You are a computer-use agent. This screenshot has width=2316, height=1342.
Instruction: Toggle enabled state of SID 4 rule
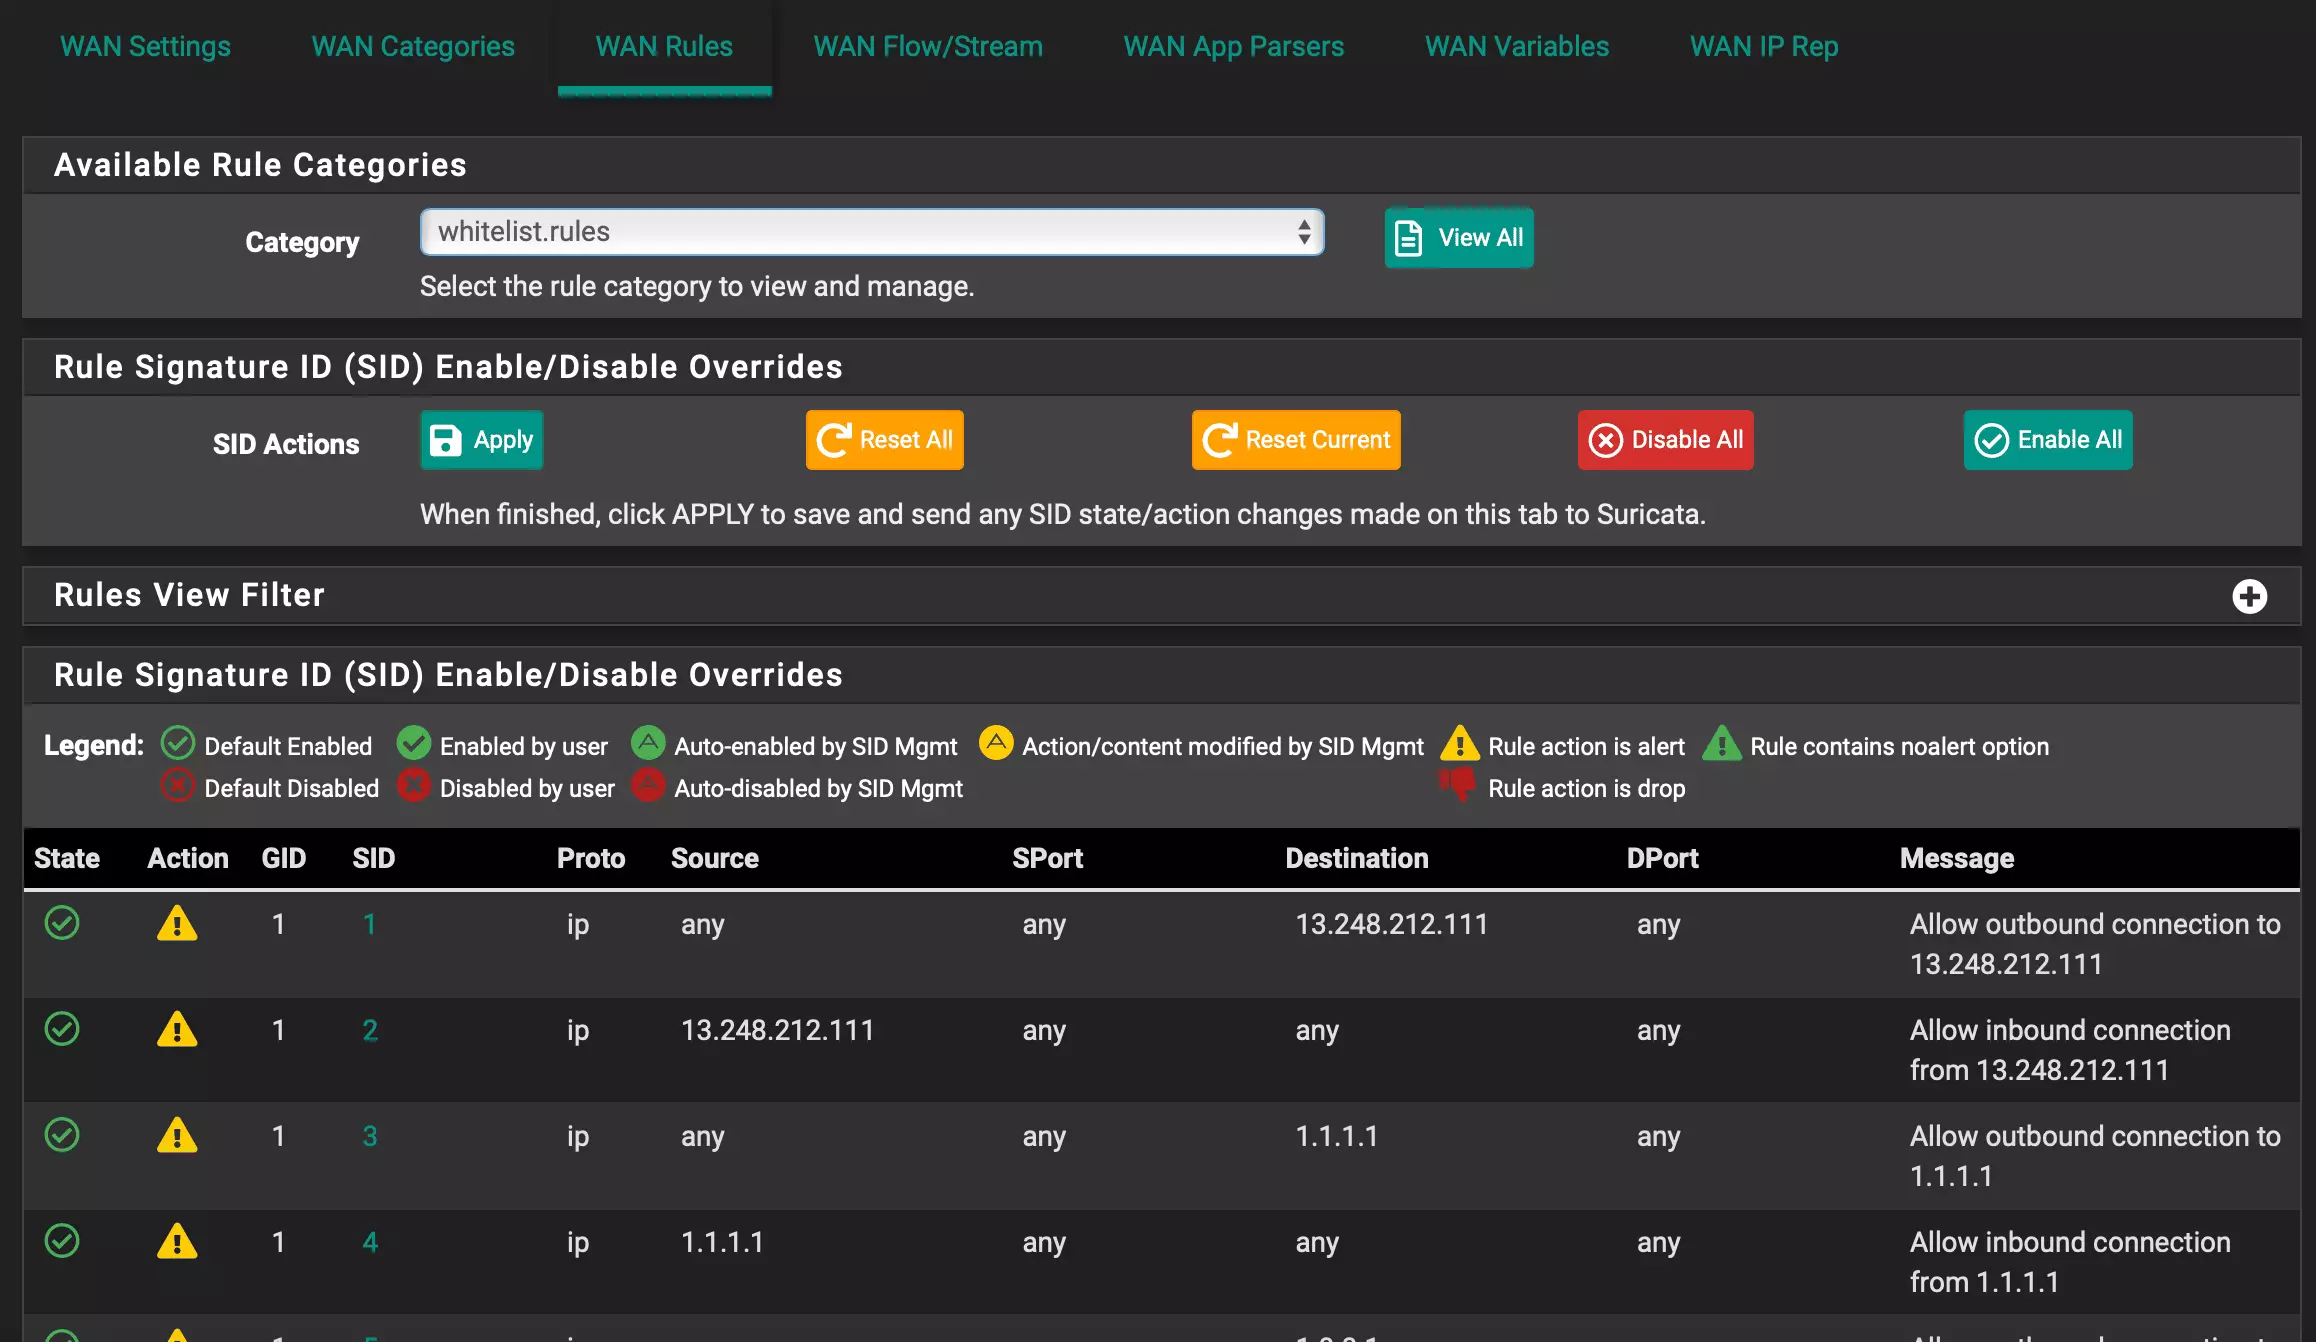click(x=62, y=1241)
